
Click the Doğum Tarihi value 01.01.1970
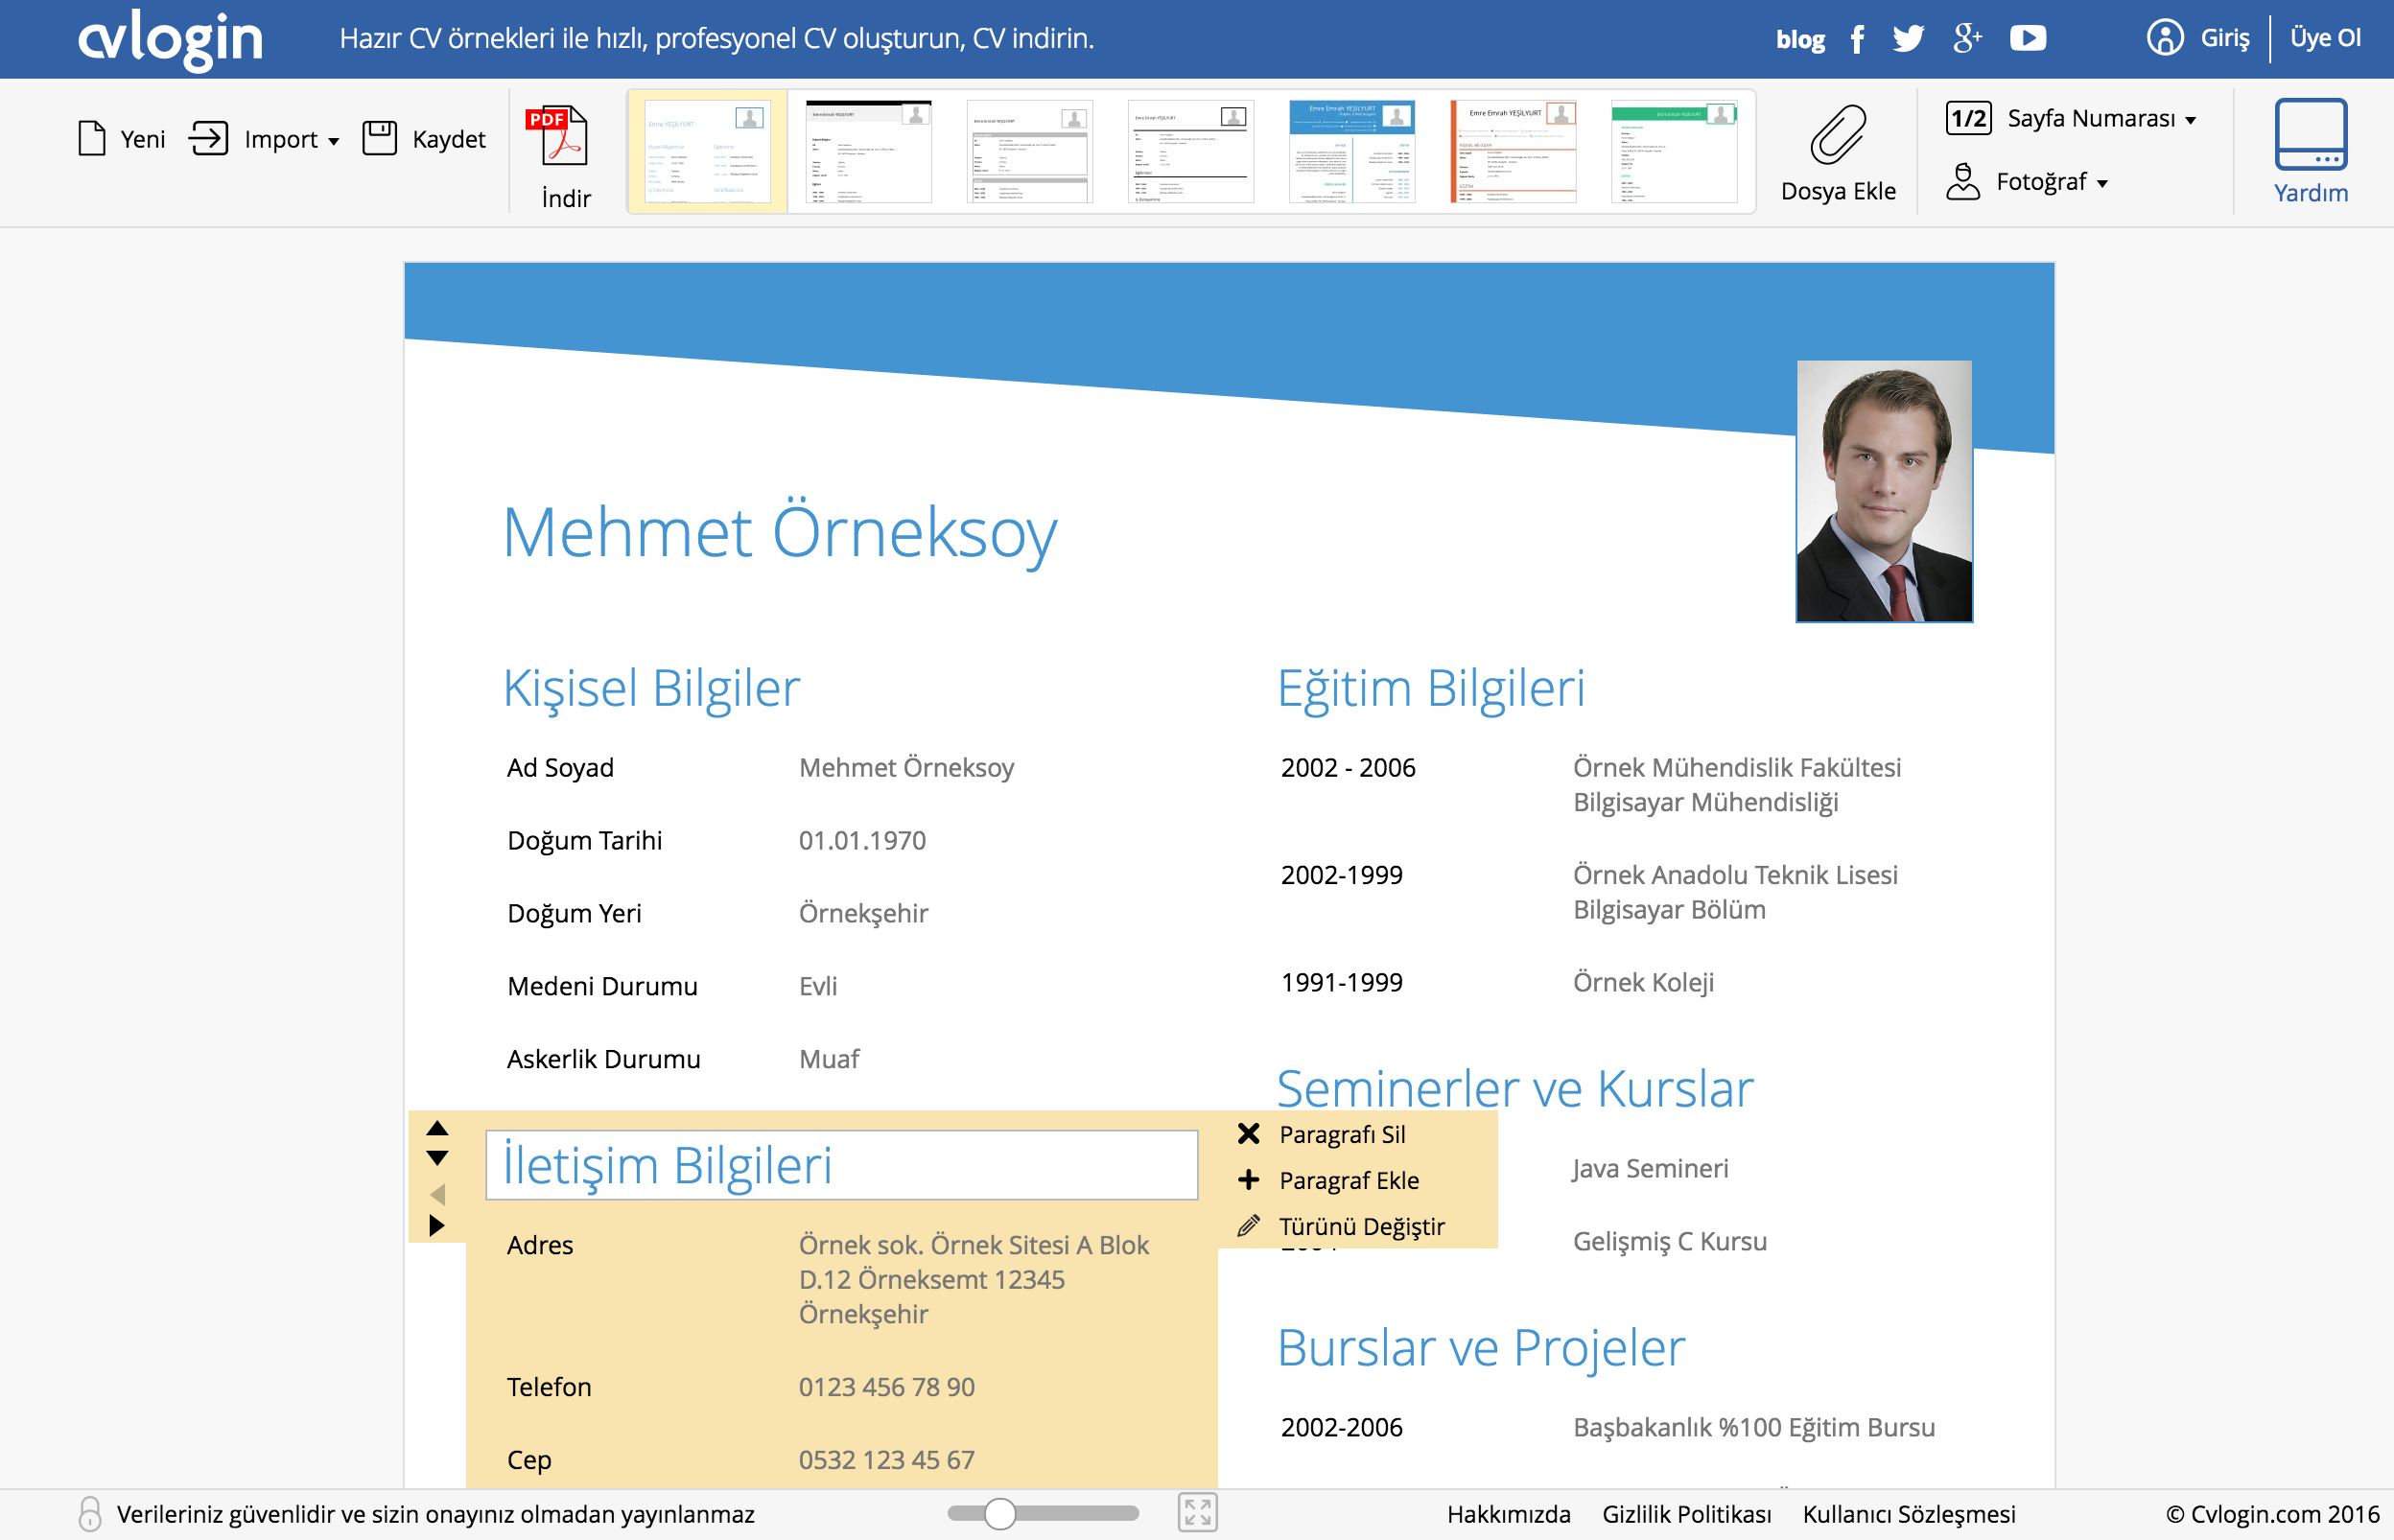[x=862, y=840]
